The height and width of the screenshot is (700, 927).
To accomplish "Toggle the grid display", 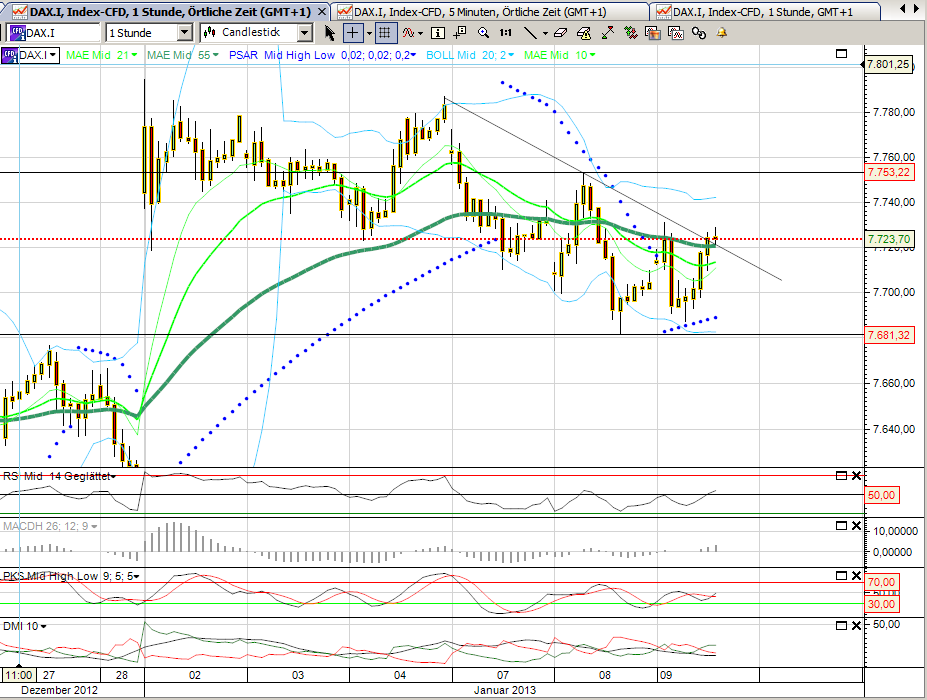I will [x=387, y=33].
